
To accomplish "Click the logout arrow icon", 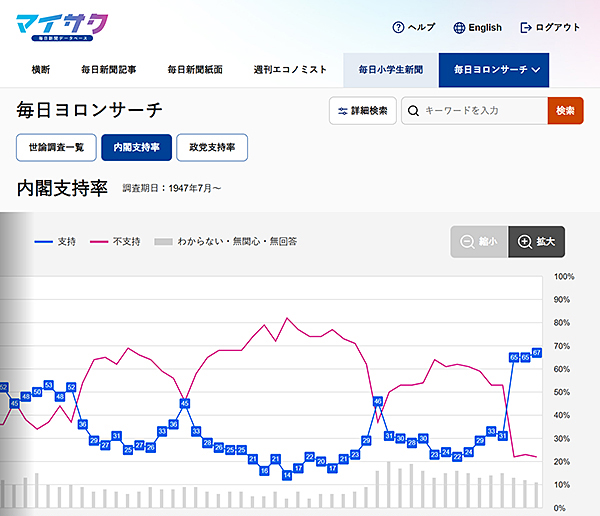I will pyautogui.click(x=526, y=28).
